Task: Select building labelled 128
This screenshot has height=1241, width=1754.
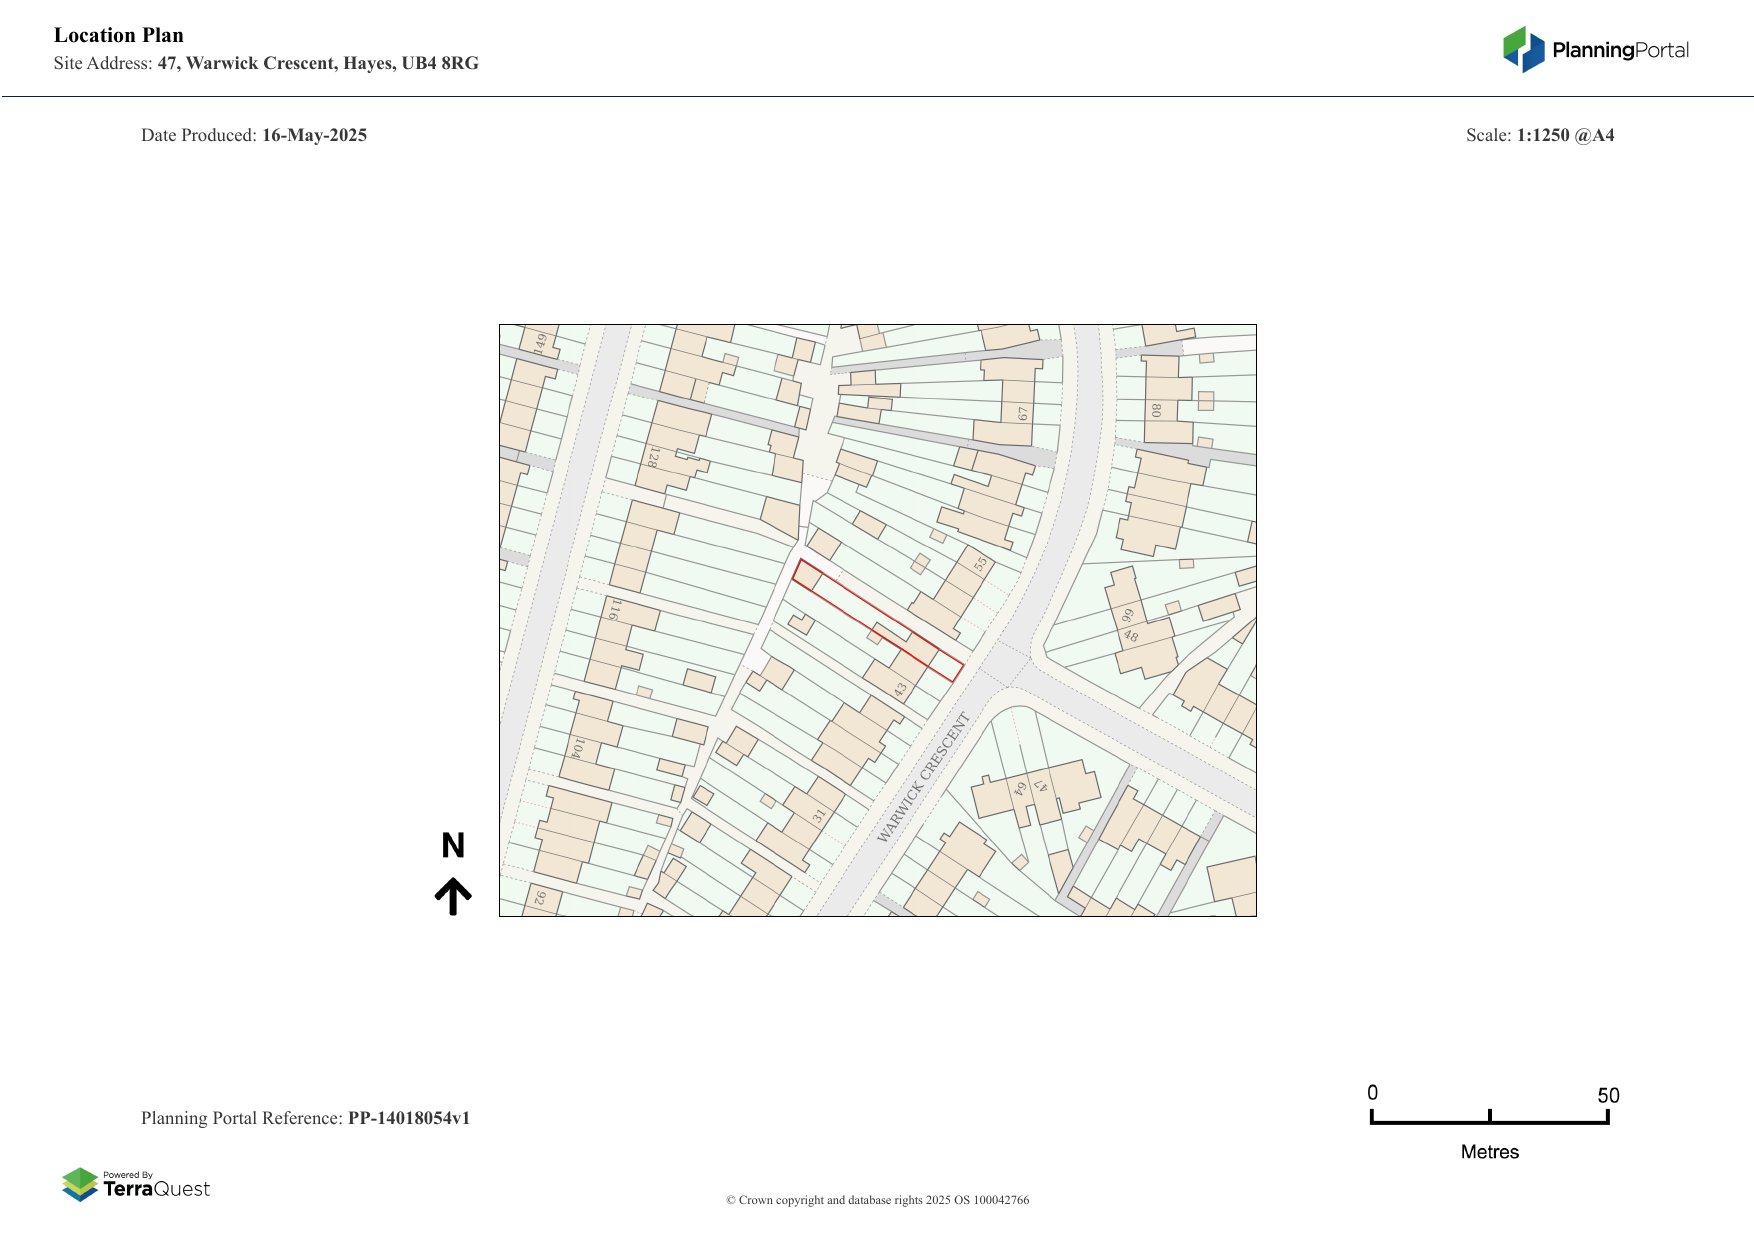Action: pos(653,457)
